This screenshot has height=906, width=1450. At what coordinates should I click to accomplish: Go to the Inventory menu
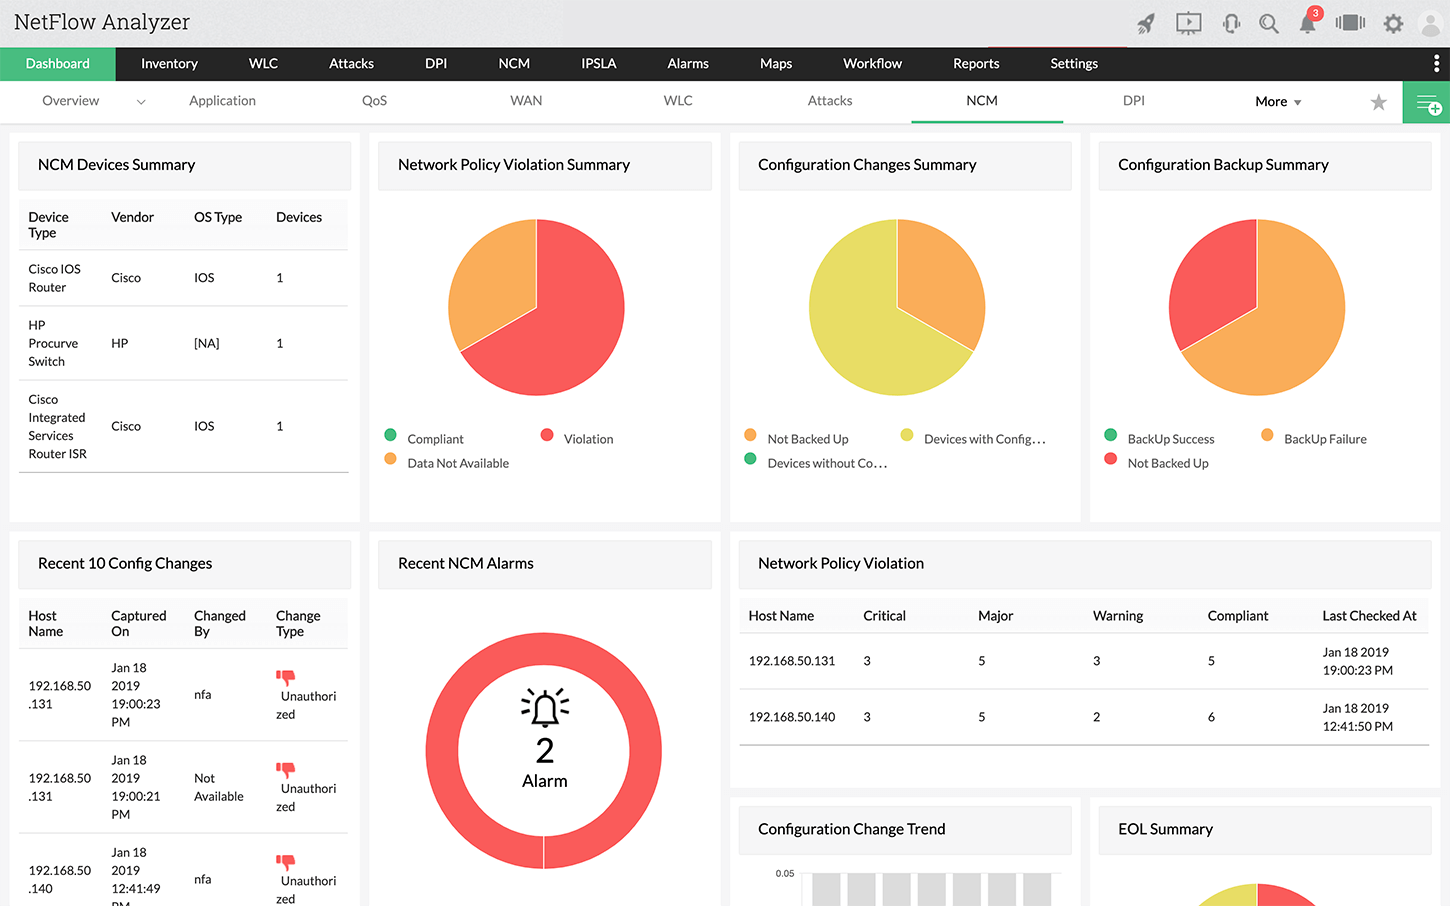click(x=169, y=64)
